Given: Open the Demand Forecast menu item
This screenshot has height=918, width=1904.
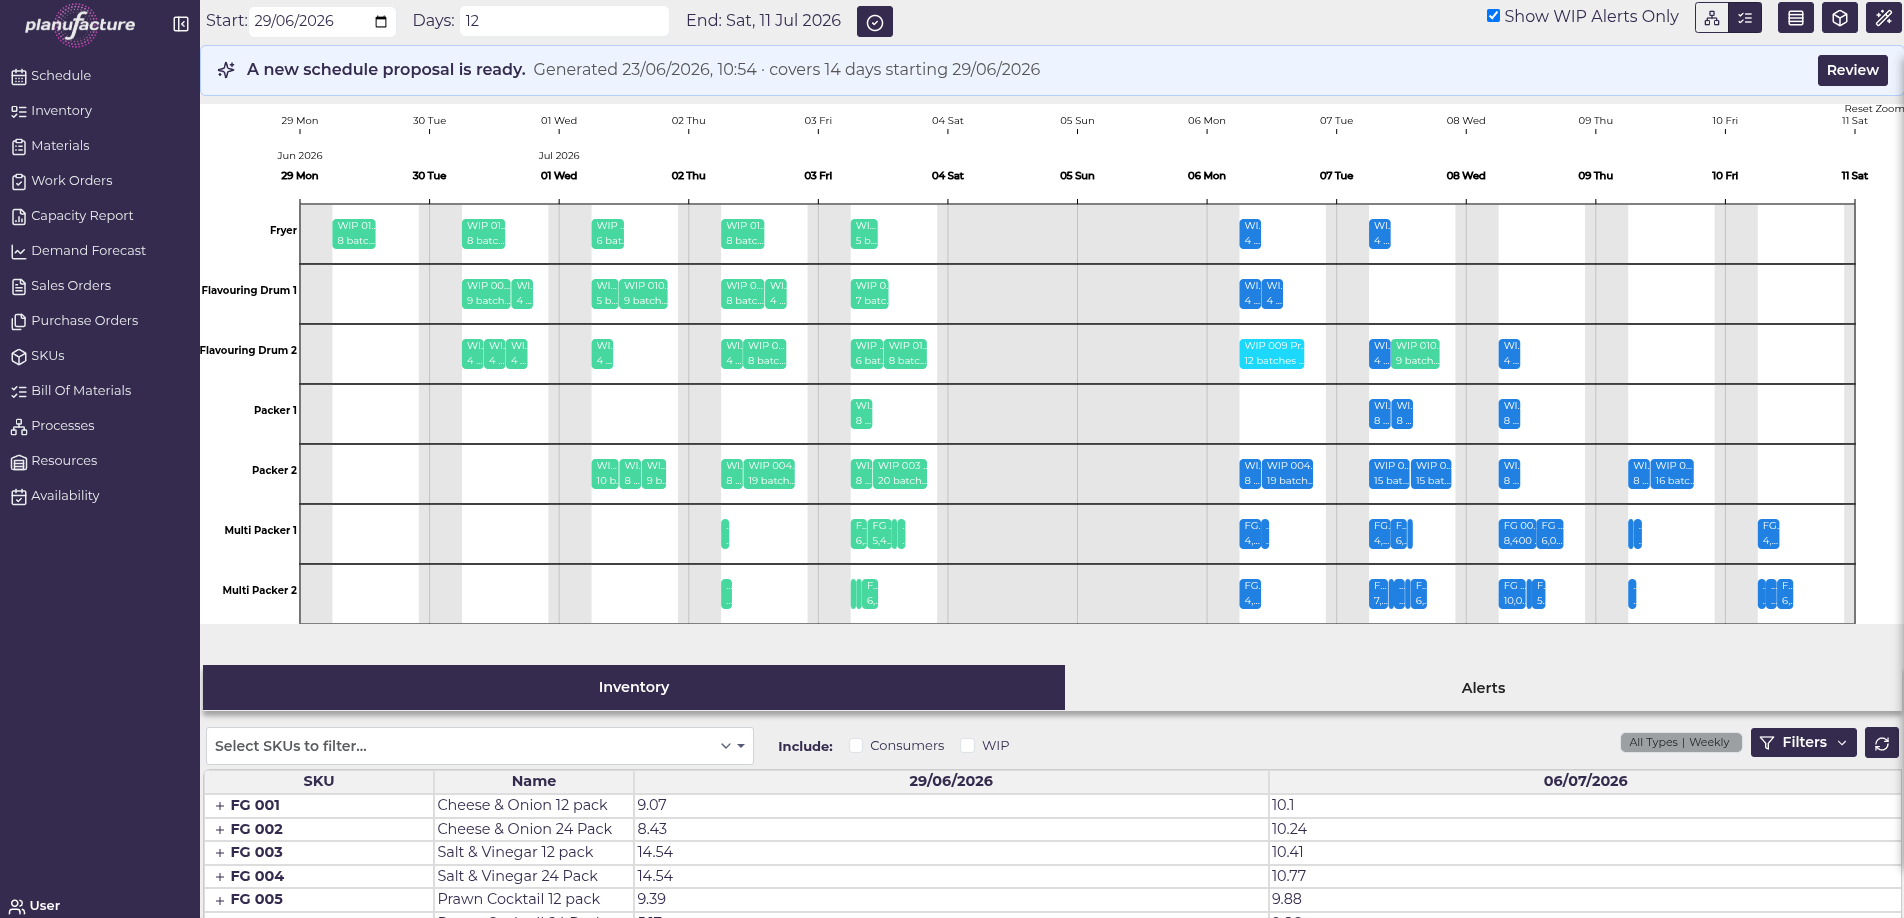Looking at the screenshot, I should tap(88, 251).
